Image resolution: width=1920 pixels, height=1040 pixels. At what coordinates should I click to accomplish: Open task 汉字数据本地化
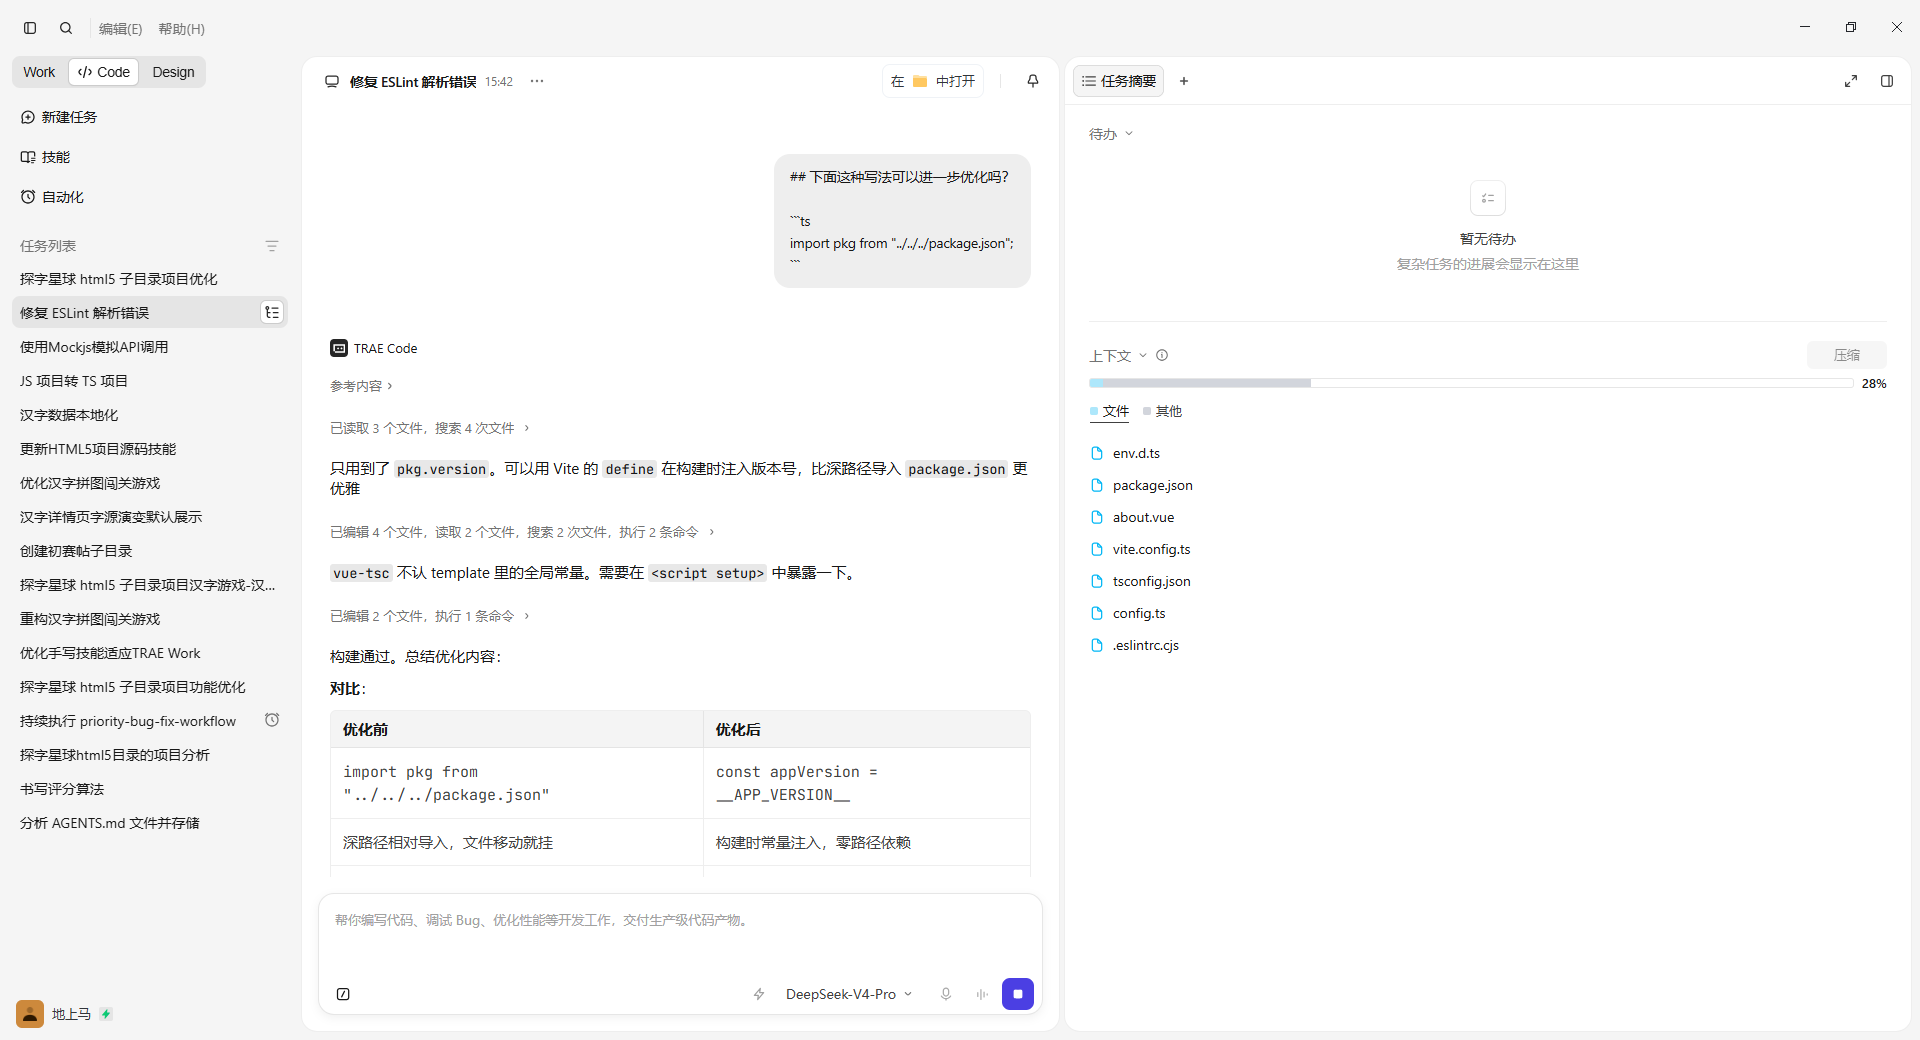[x=150, y=415]
